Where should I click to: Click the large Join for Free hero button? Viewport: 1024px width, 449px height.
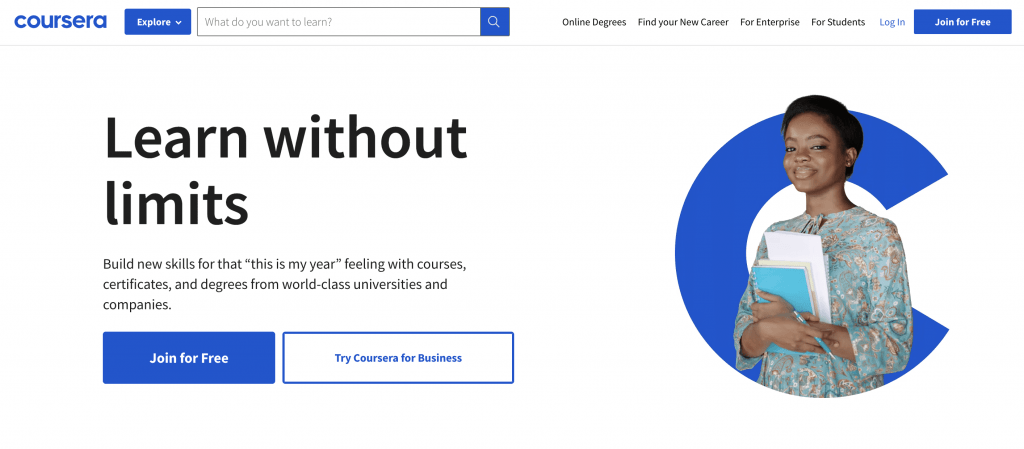pos(189,358)
